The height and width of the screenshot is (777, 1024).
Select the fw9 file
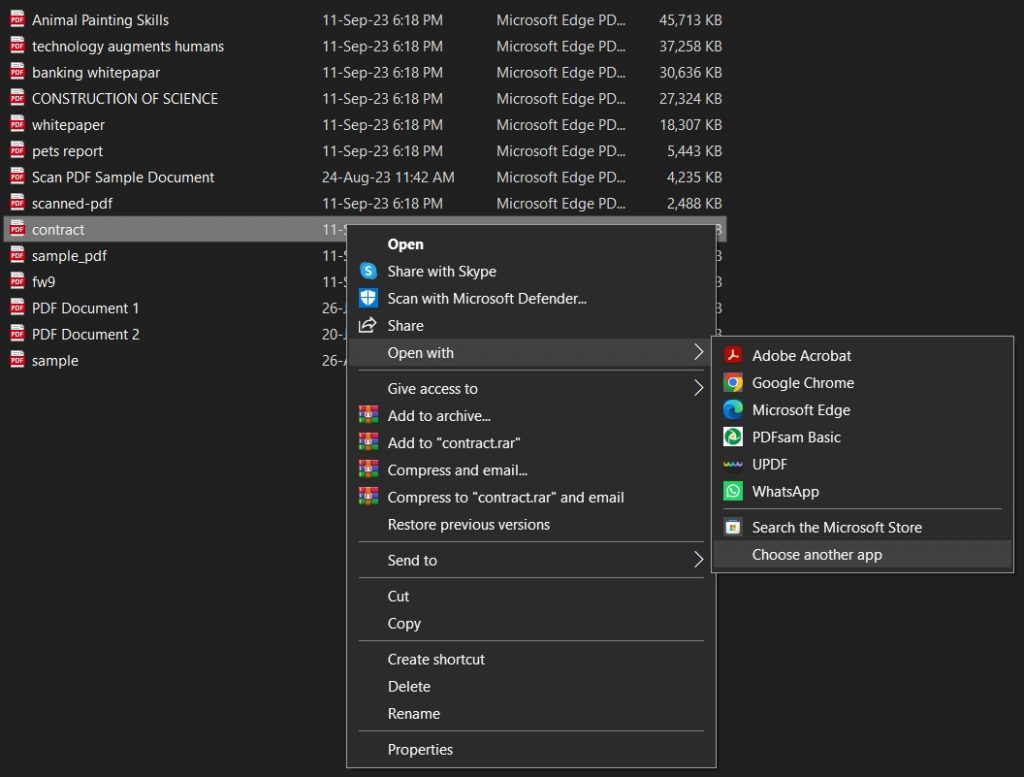[x=45, y=281]
